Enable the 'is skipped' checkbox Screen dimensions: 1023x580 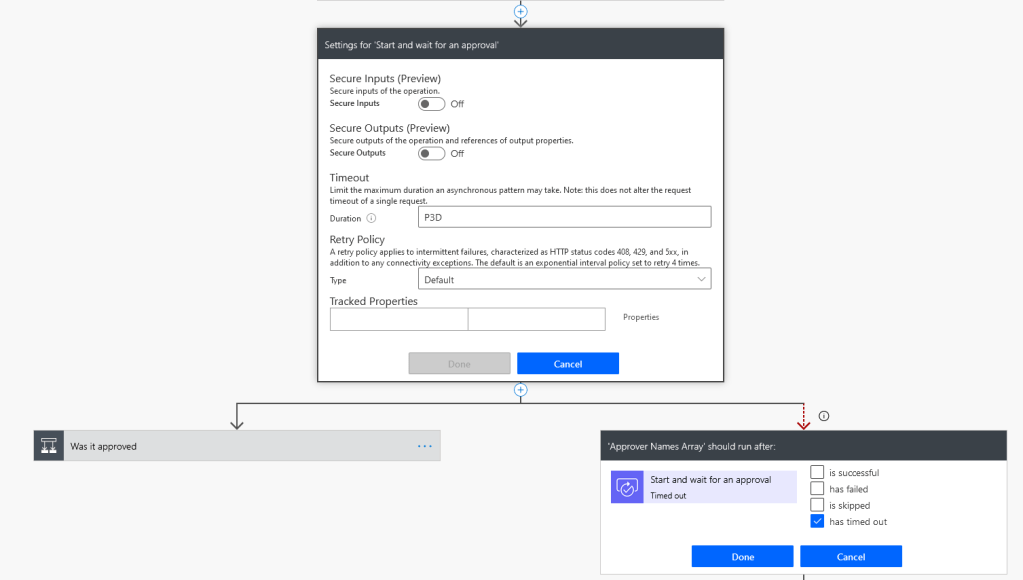coord(817,505)
